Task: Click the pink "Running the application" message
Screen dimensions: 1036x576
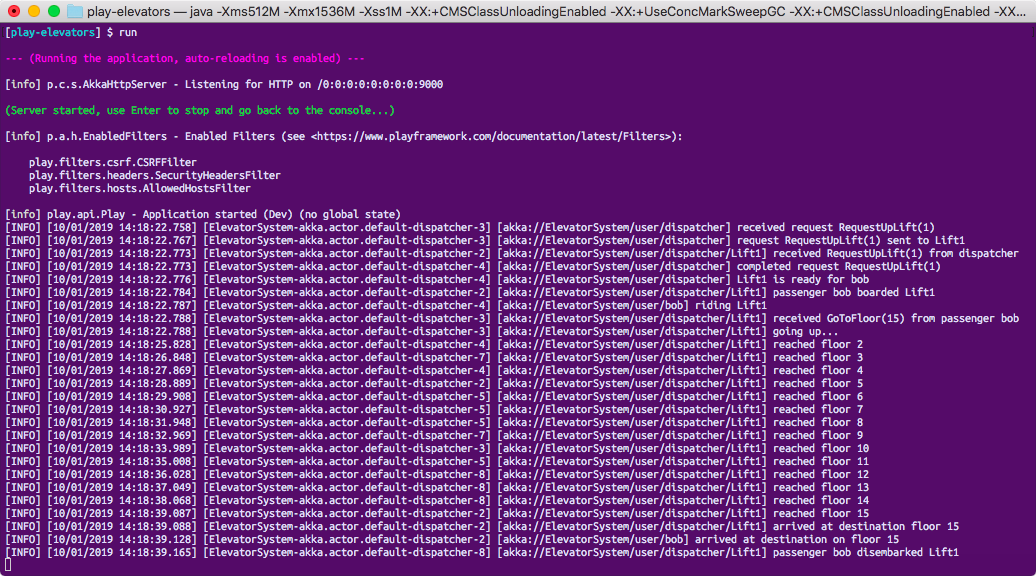Action: (x=185, y=58)
